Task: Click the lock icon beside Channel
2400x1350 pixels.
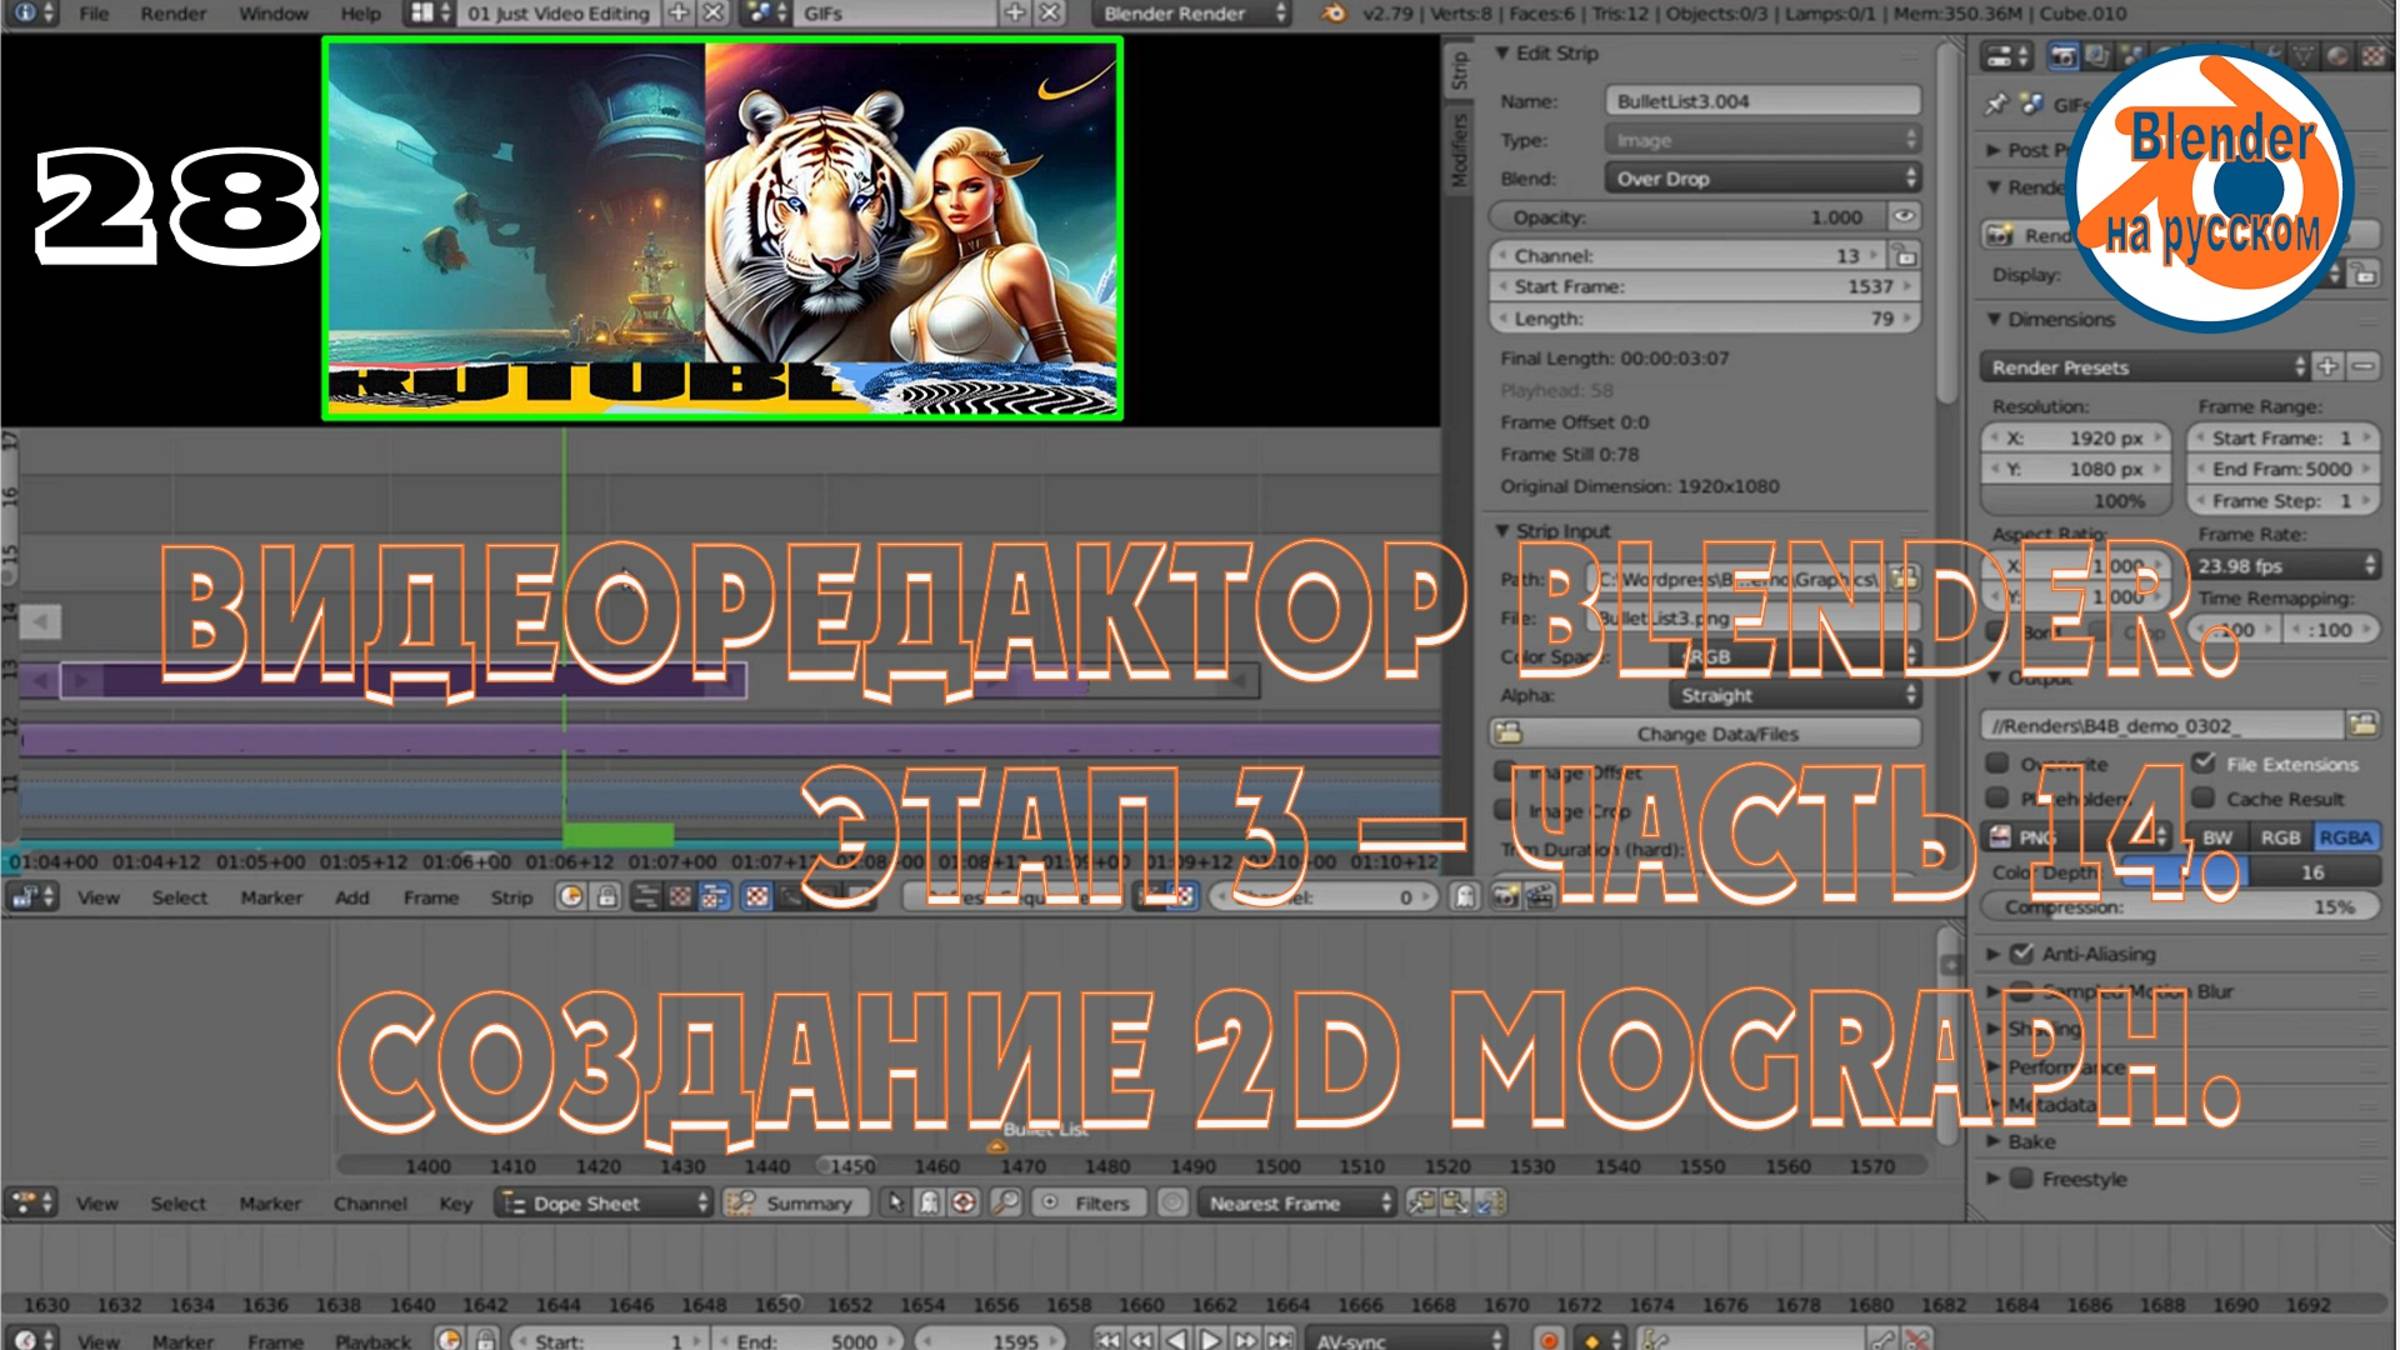Action: 1905,256
